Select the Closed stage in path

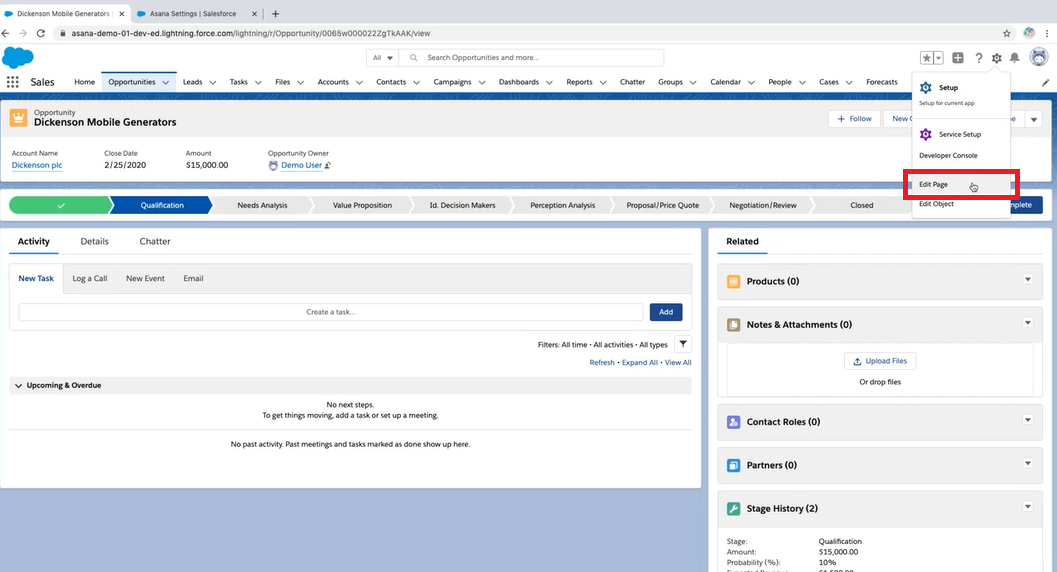pyautogui.click(x=862, y=205)
